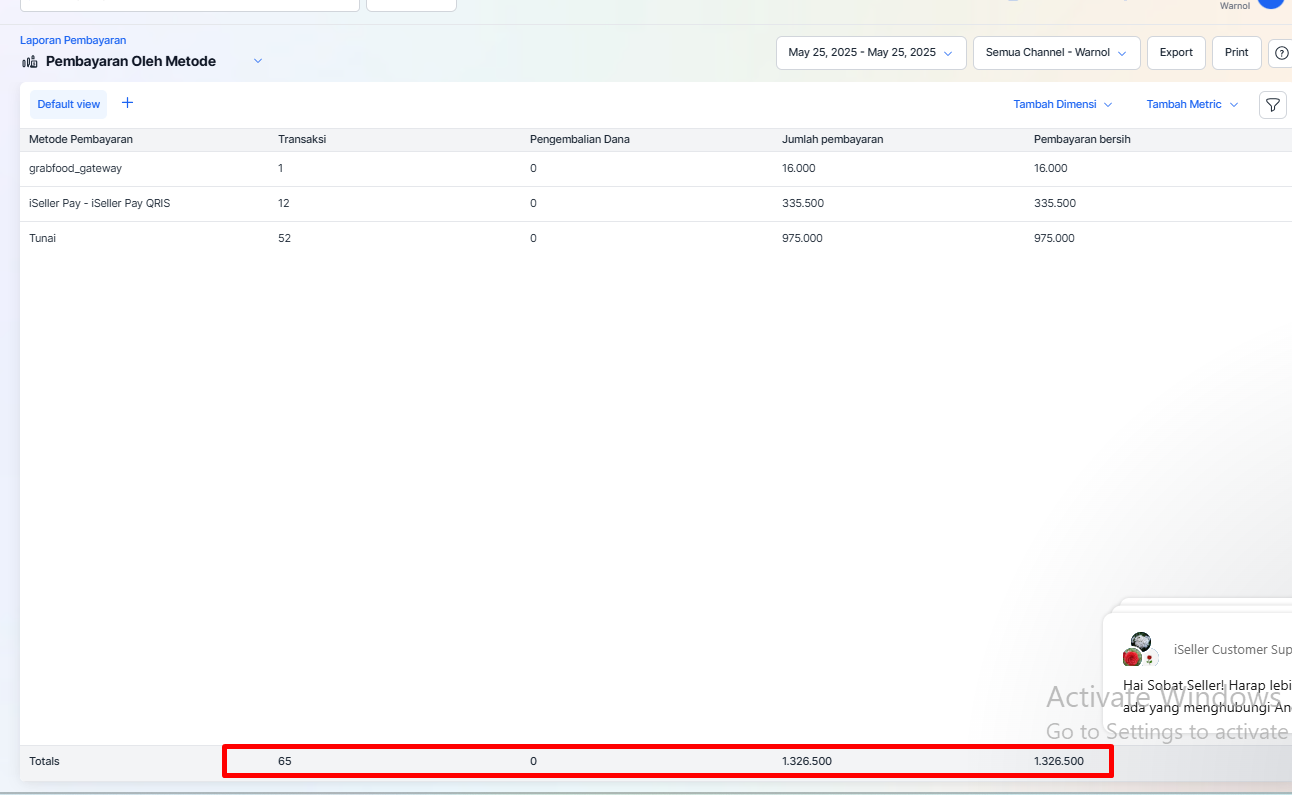
Task: Click the plus icon beside Default view
Action: pyautogui.click(x=127, y=103)
